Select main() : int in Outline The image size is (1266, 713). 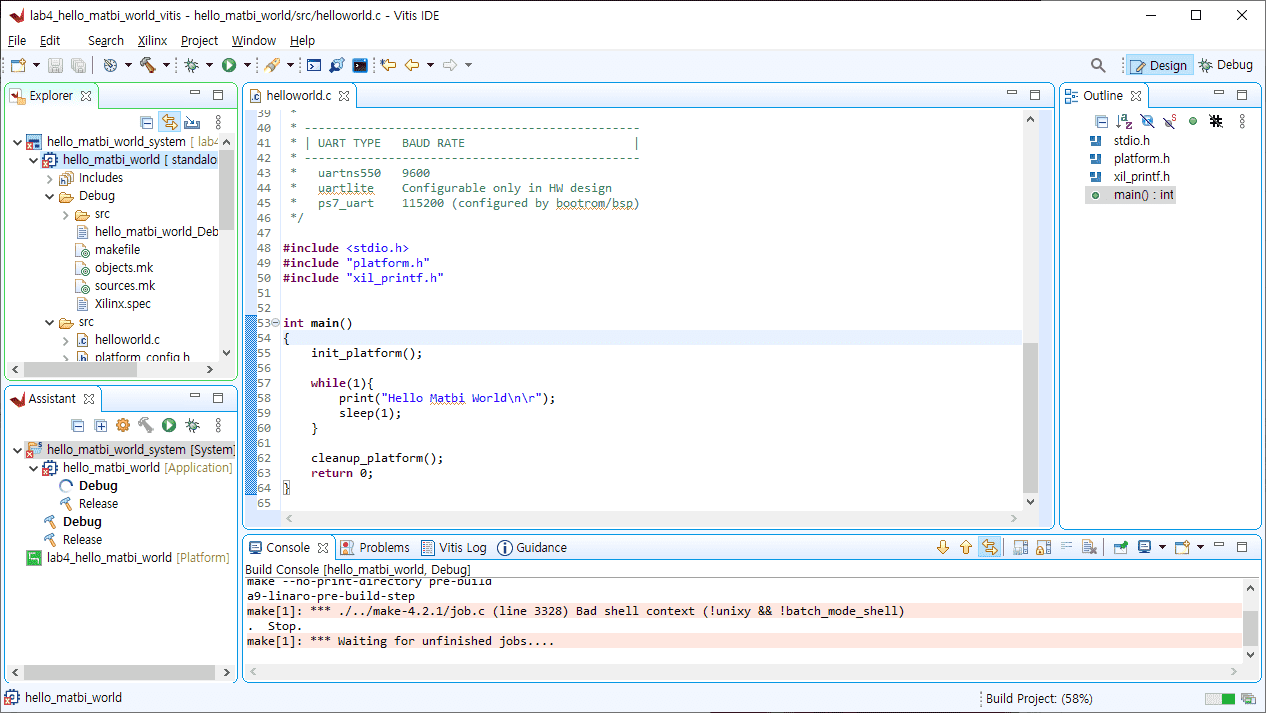point(1143,195)
